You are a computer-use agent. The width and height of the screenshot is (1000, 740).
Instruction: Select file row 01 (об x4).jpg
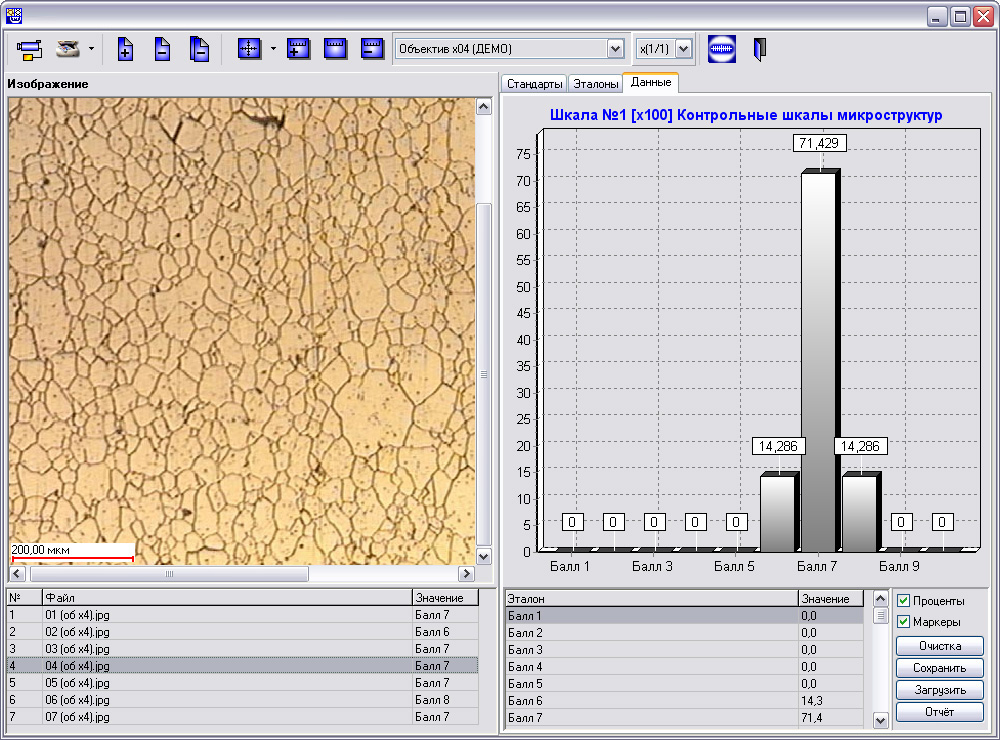coord(242,615)
